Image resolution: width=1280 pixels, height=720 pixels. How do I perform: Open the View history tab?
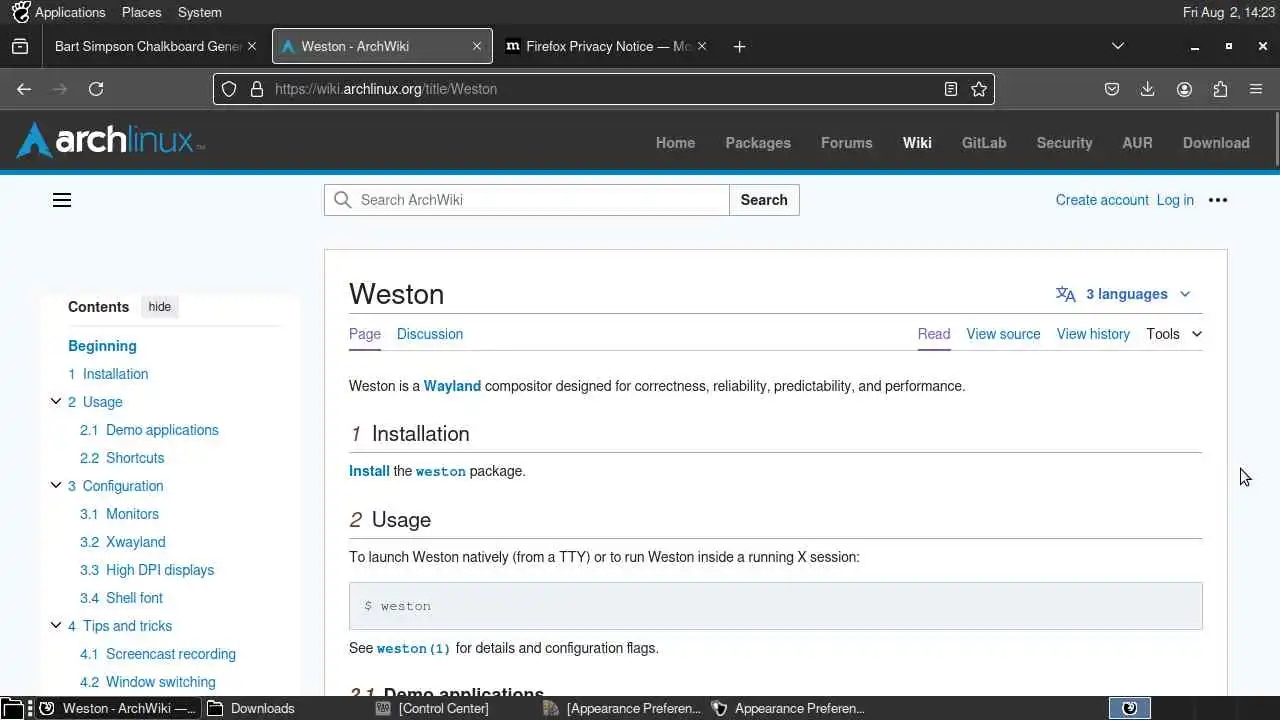(x=1093, y=334)
